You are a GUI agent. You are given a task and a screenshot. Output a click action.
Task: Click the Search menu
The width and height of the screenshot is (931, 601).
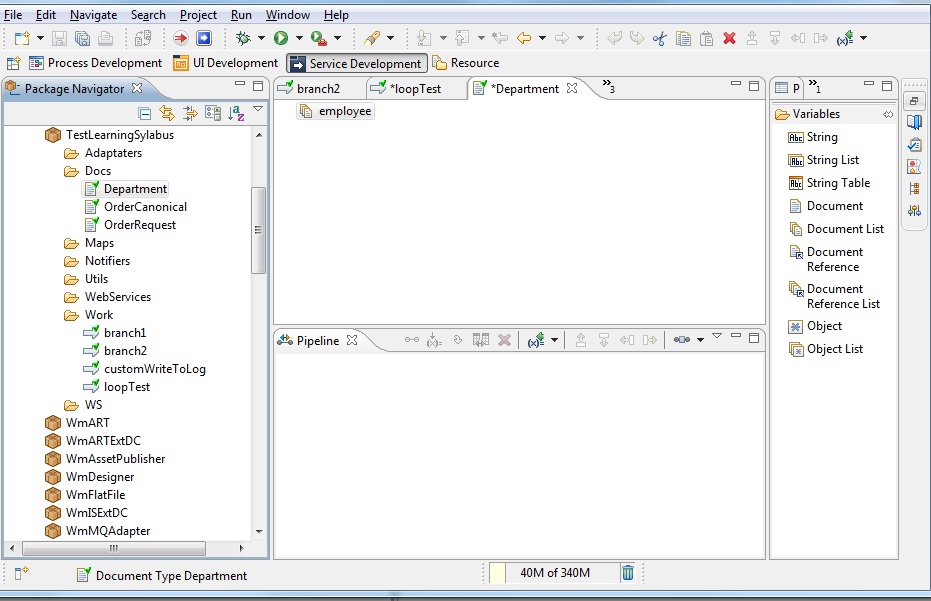click(148, 15)
